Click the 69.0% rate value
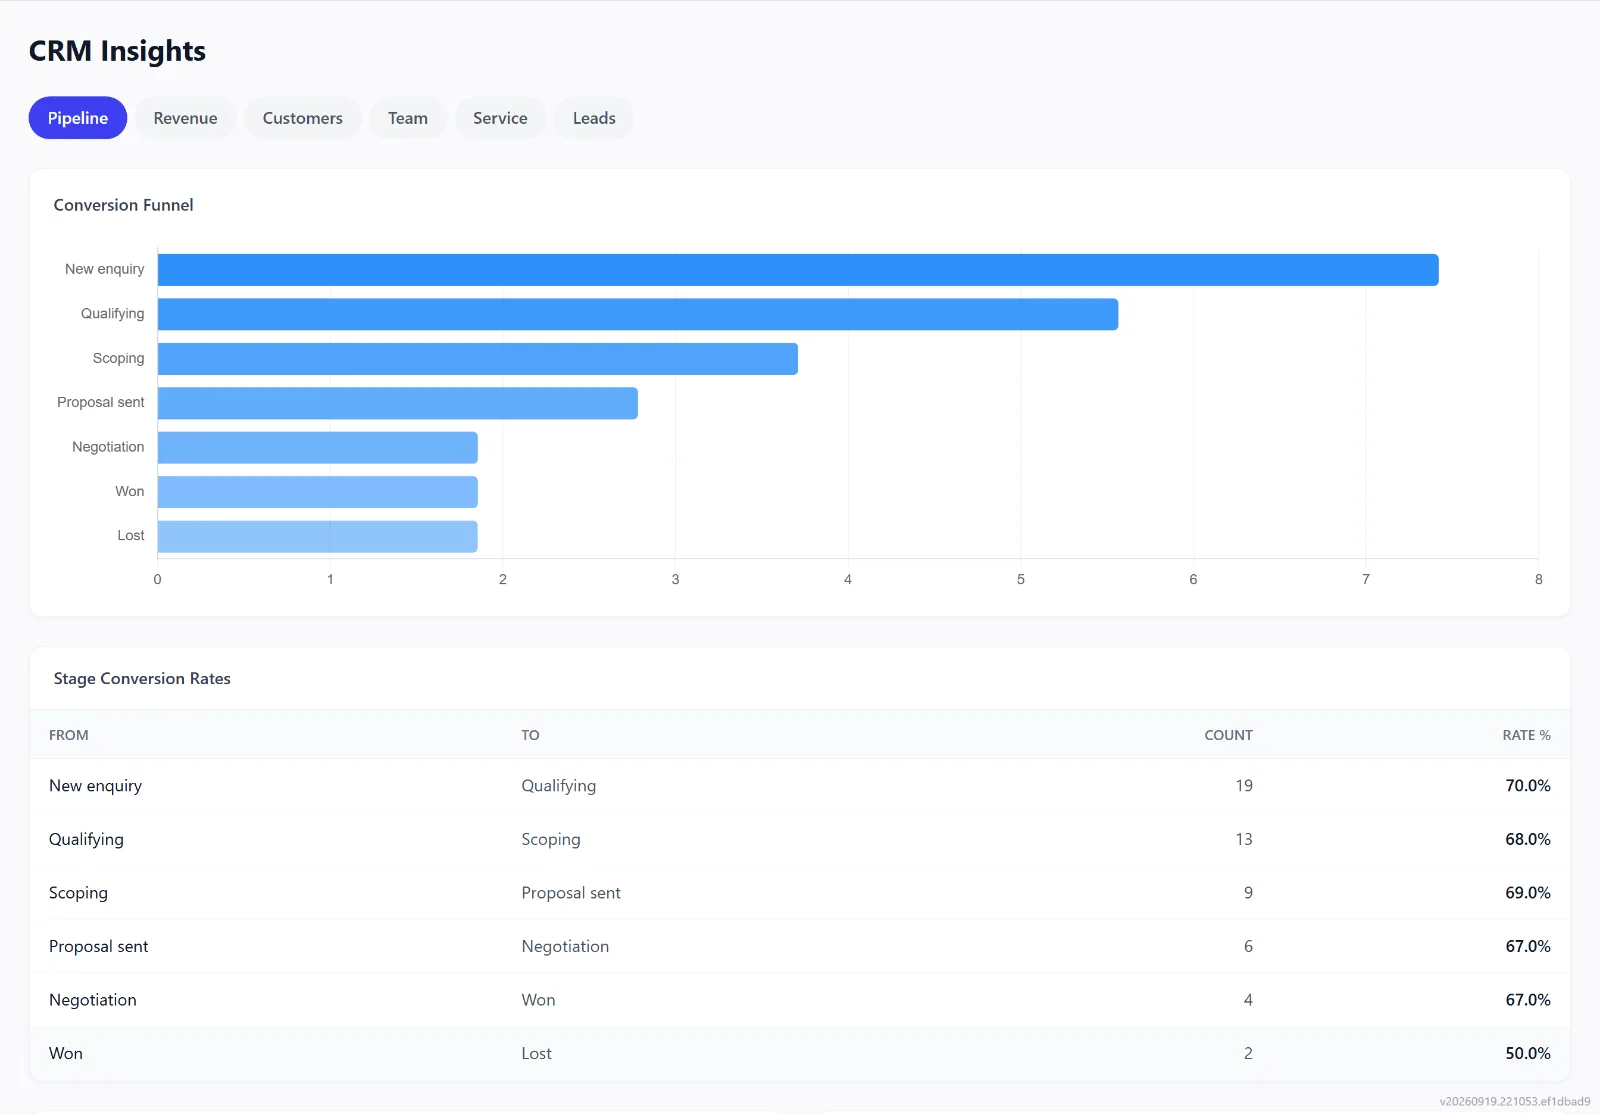The image size is (1600, 1115). (x=1528, y=893)
